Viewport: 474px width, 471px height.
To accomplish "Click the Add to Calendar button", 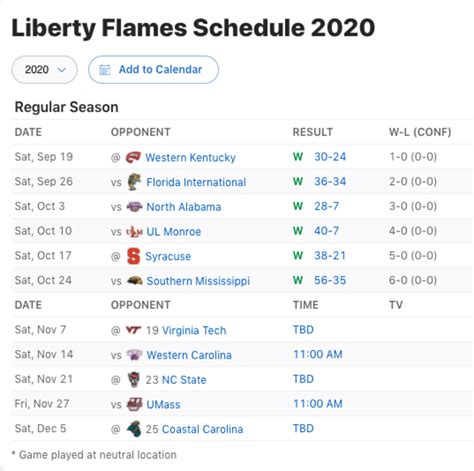I will pos(153,70).
